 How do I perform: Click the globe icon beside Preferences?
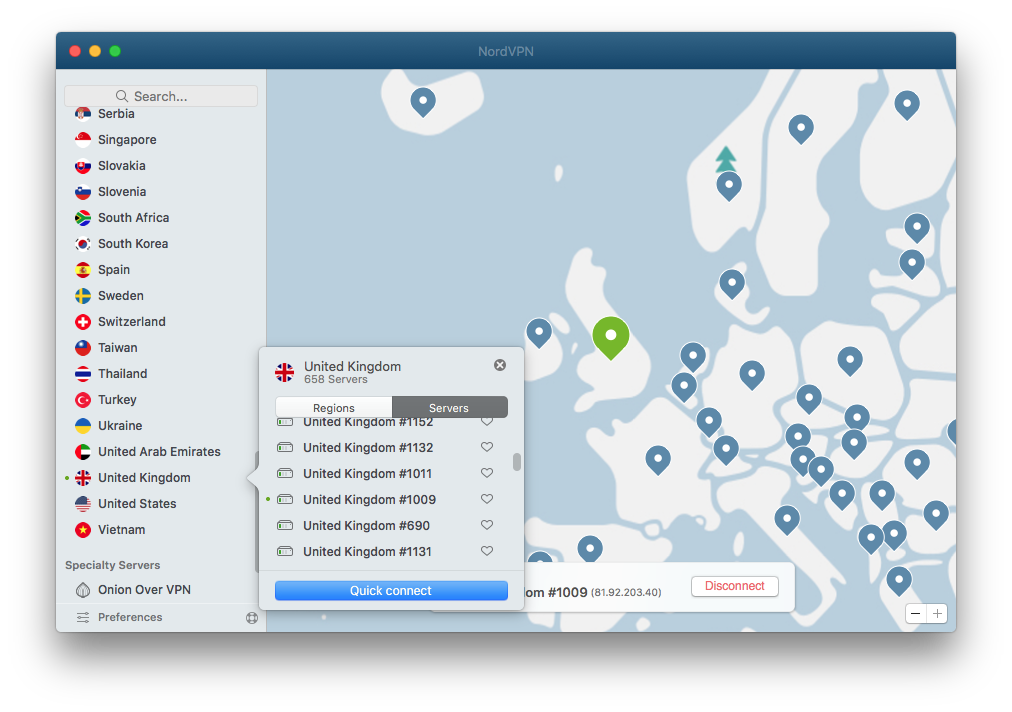252,618
